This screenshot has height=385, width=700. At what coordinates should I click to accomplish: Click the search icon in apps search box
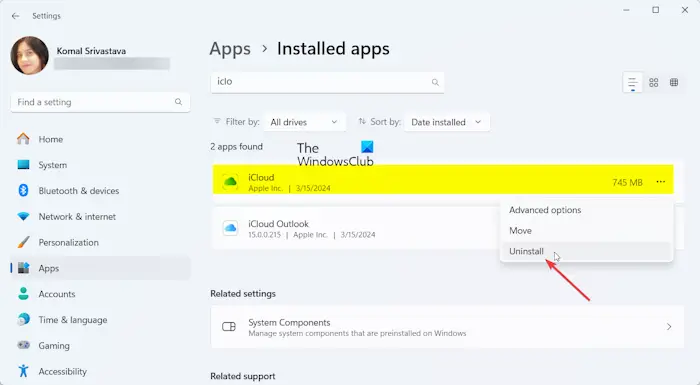435,82
